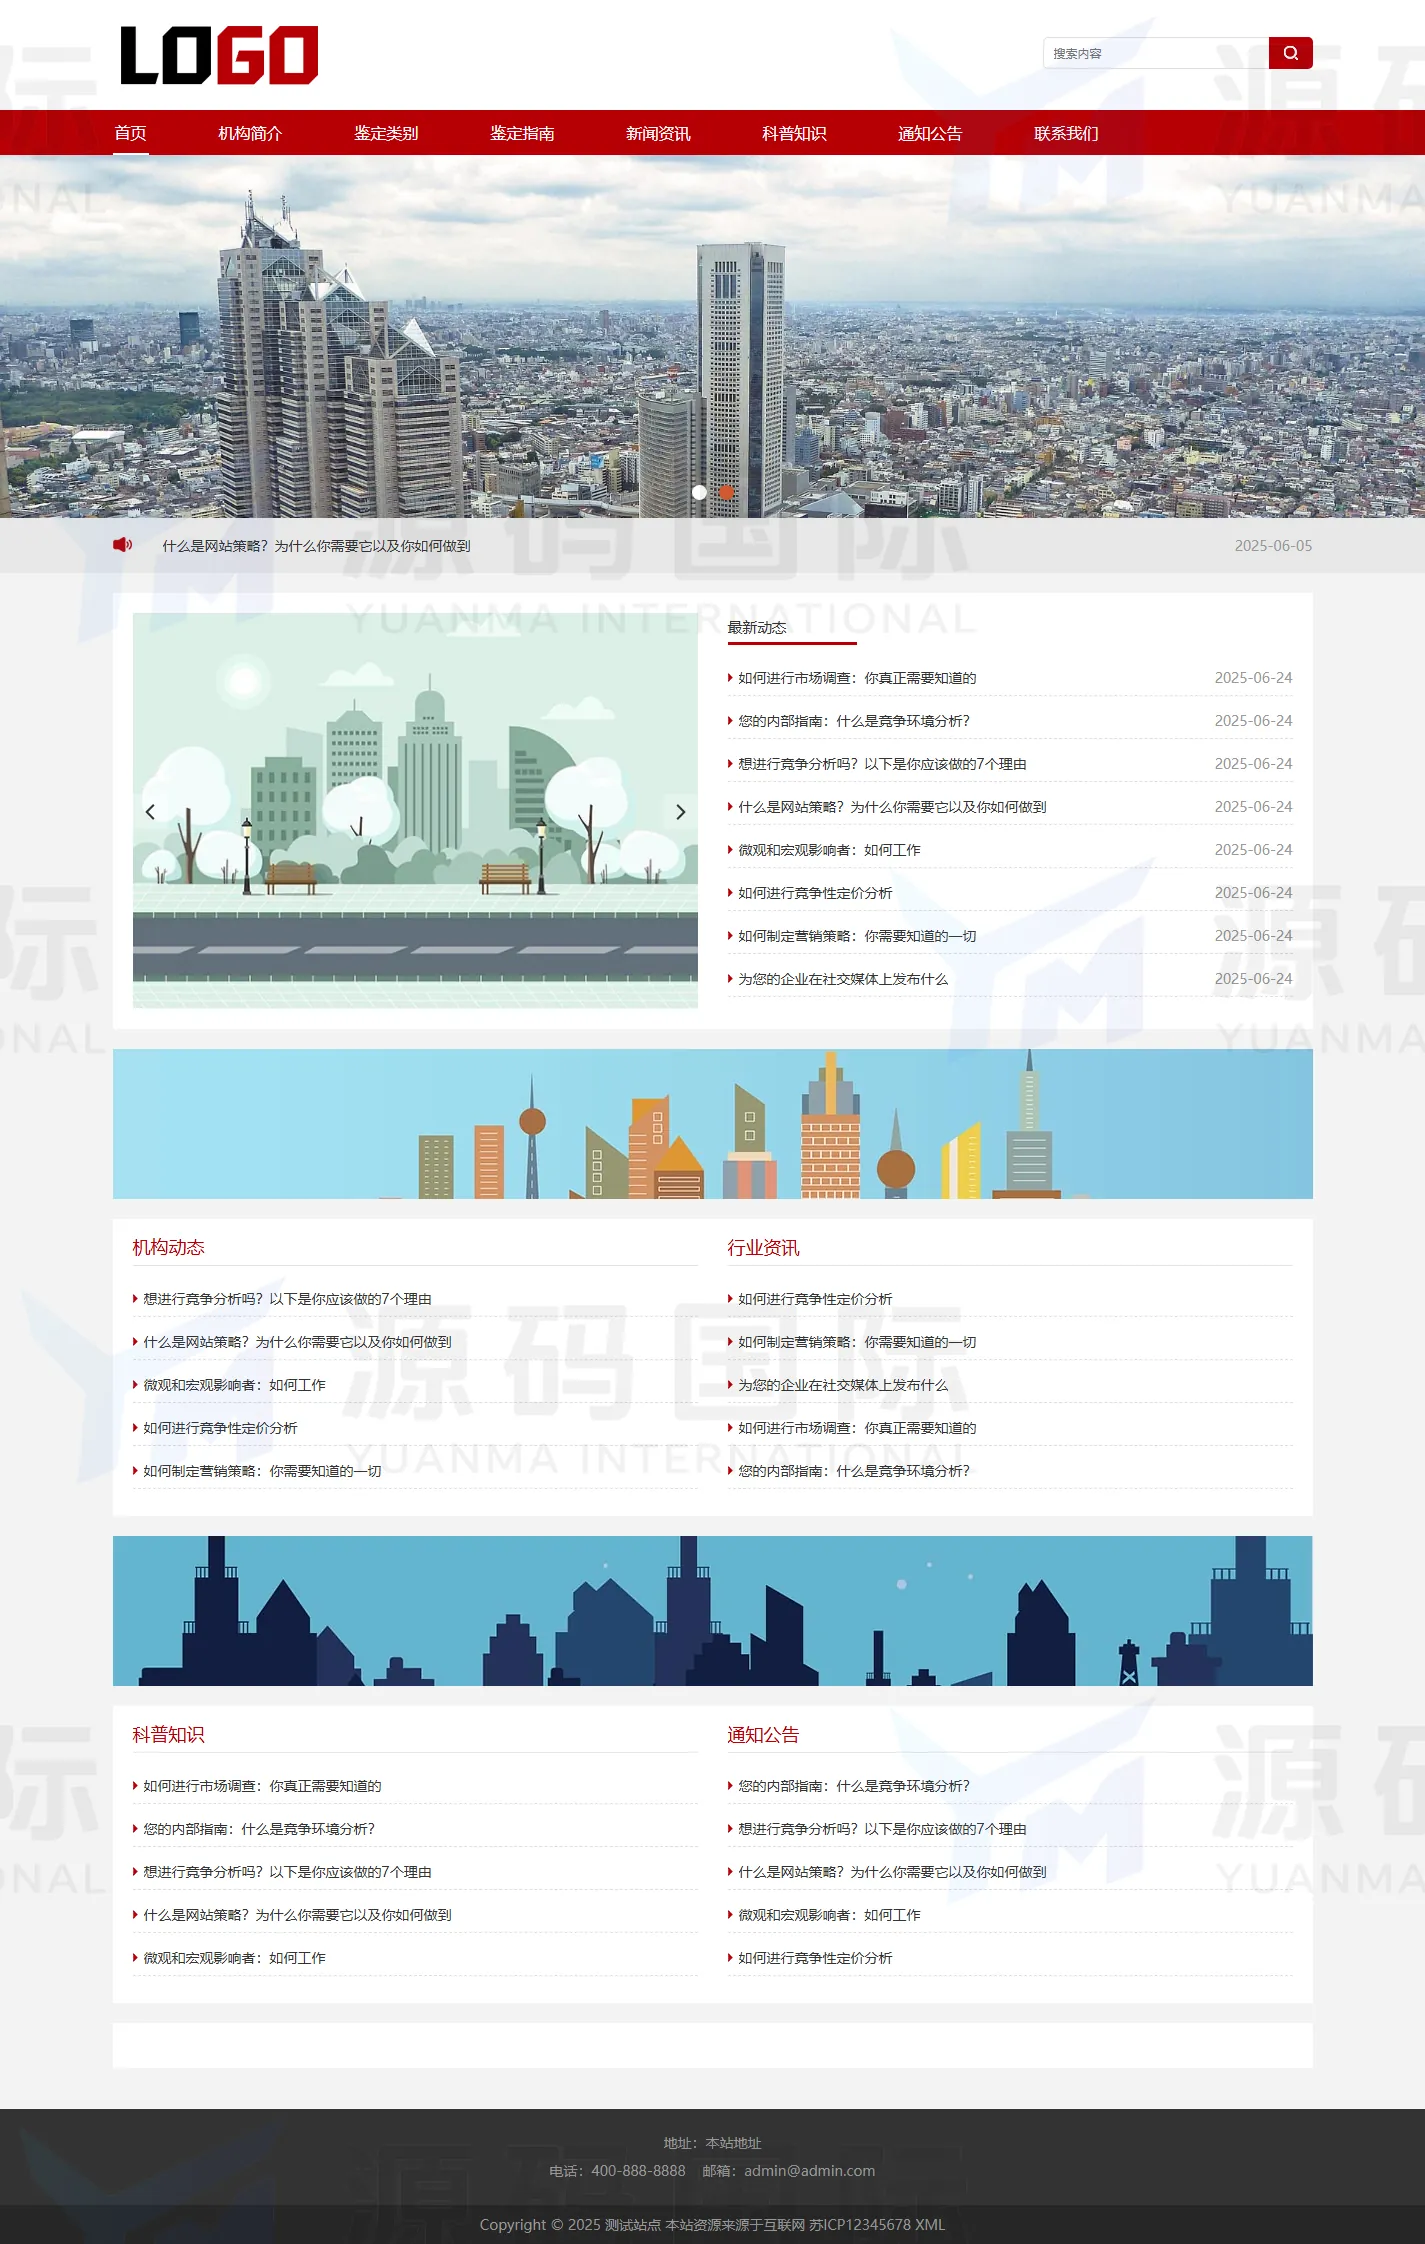Navigate to 新闻资讯 in the menu
1425x2244 pixels.
[658, 133]
